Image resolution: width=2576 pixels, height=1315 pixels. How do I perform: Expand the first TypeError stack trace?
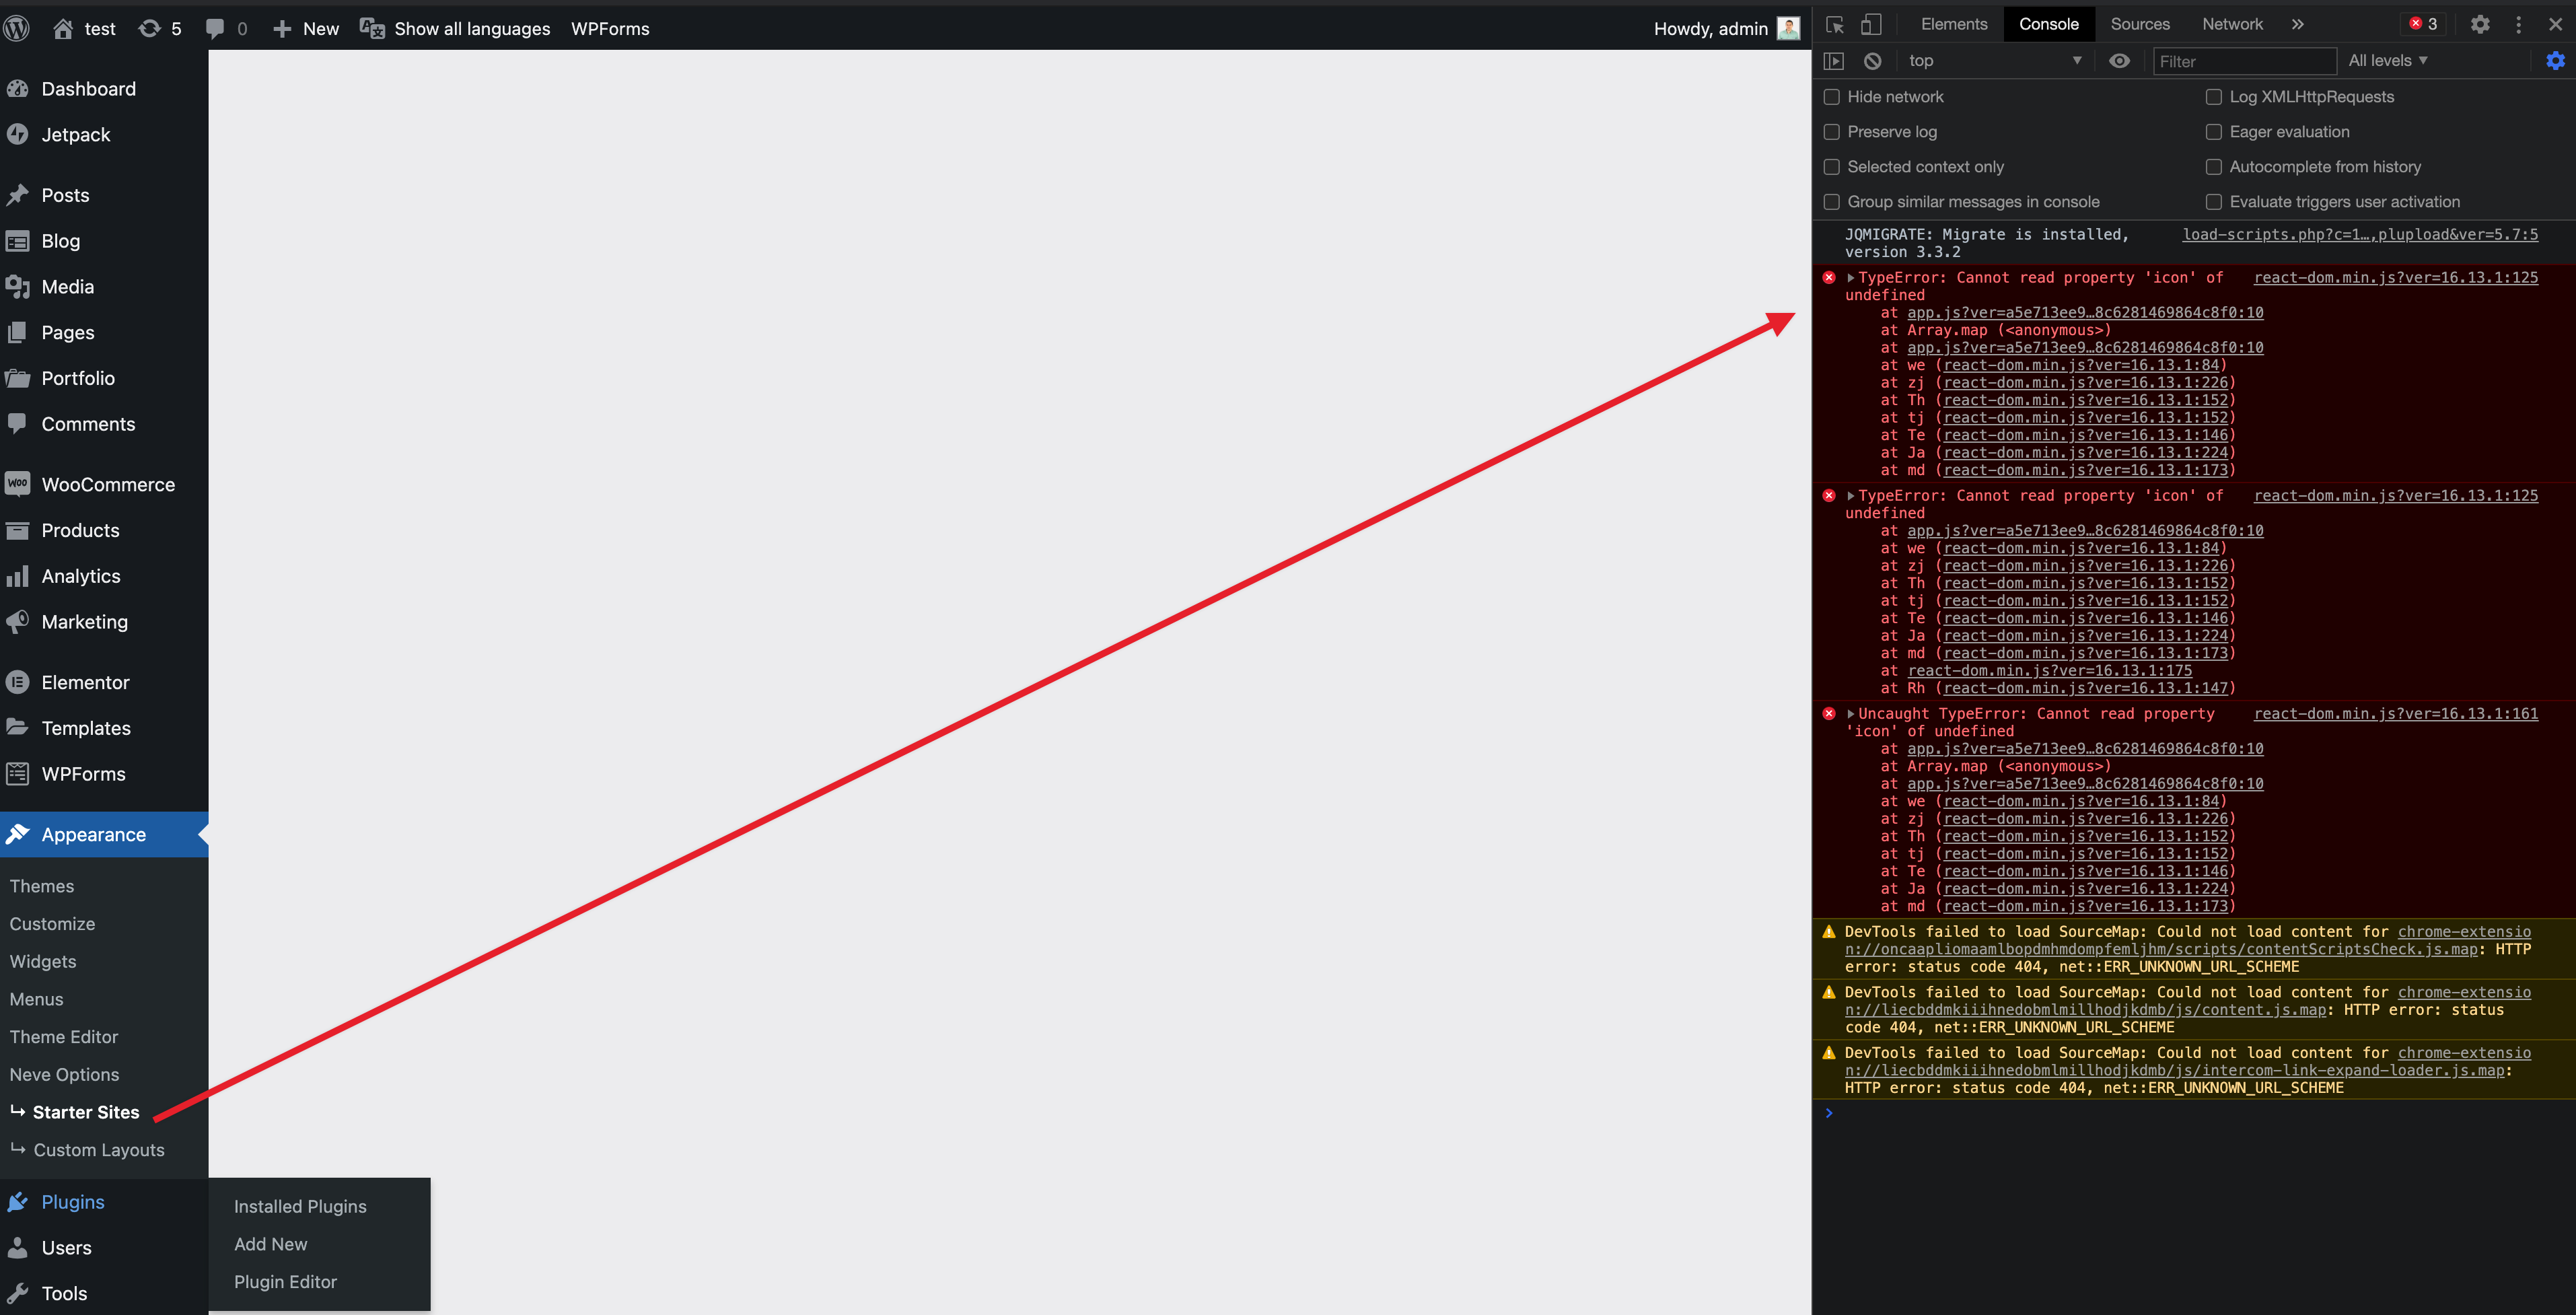coord(1850,278)
